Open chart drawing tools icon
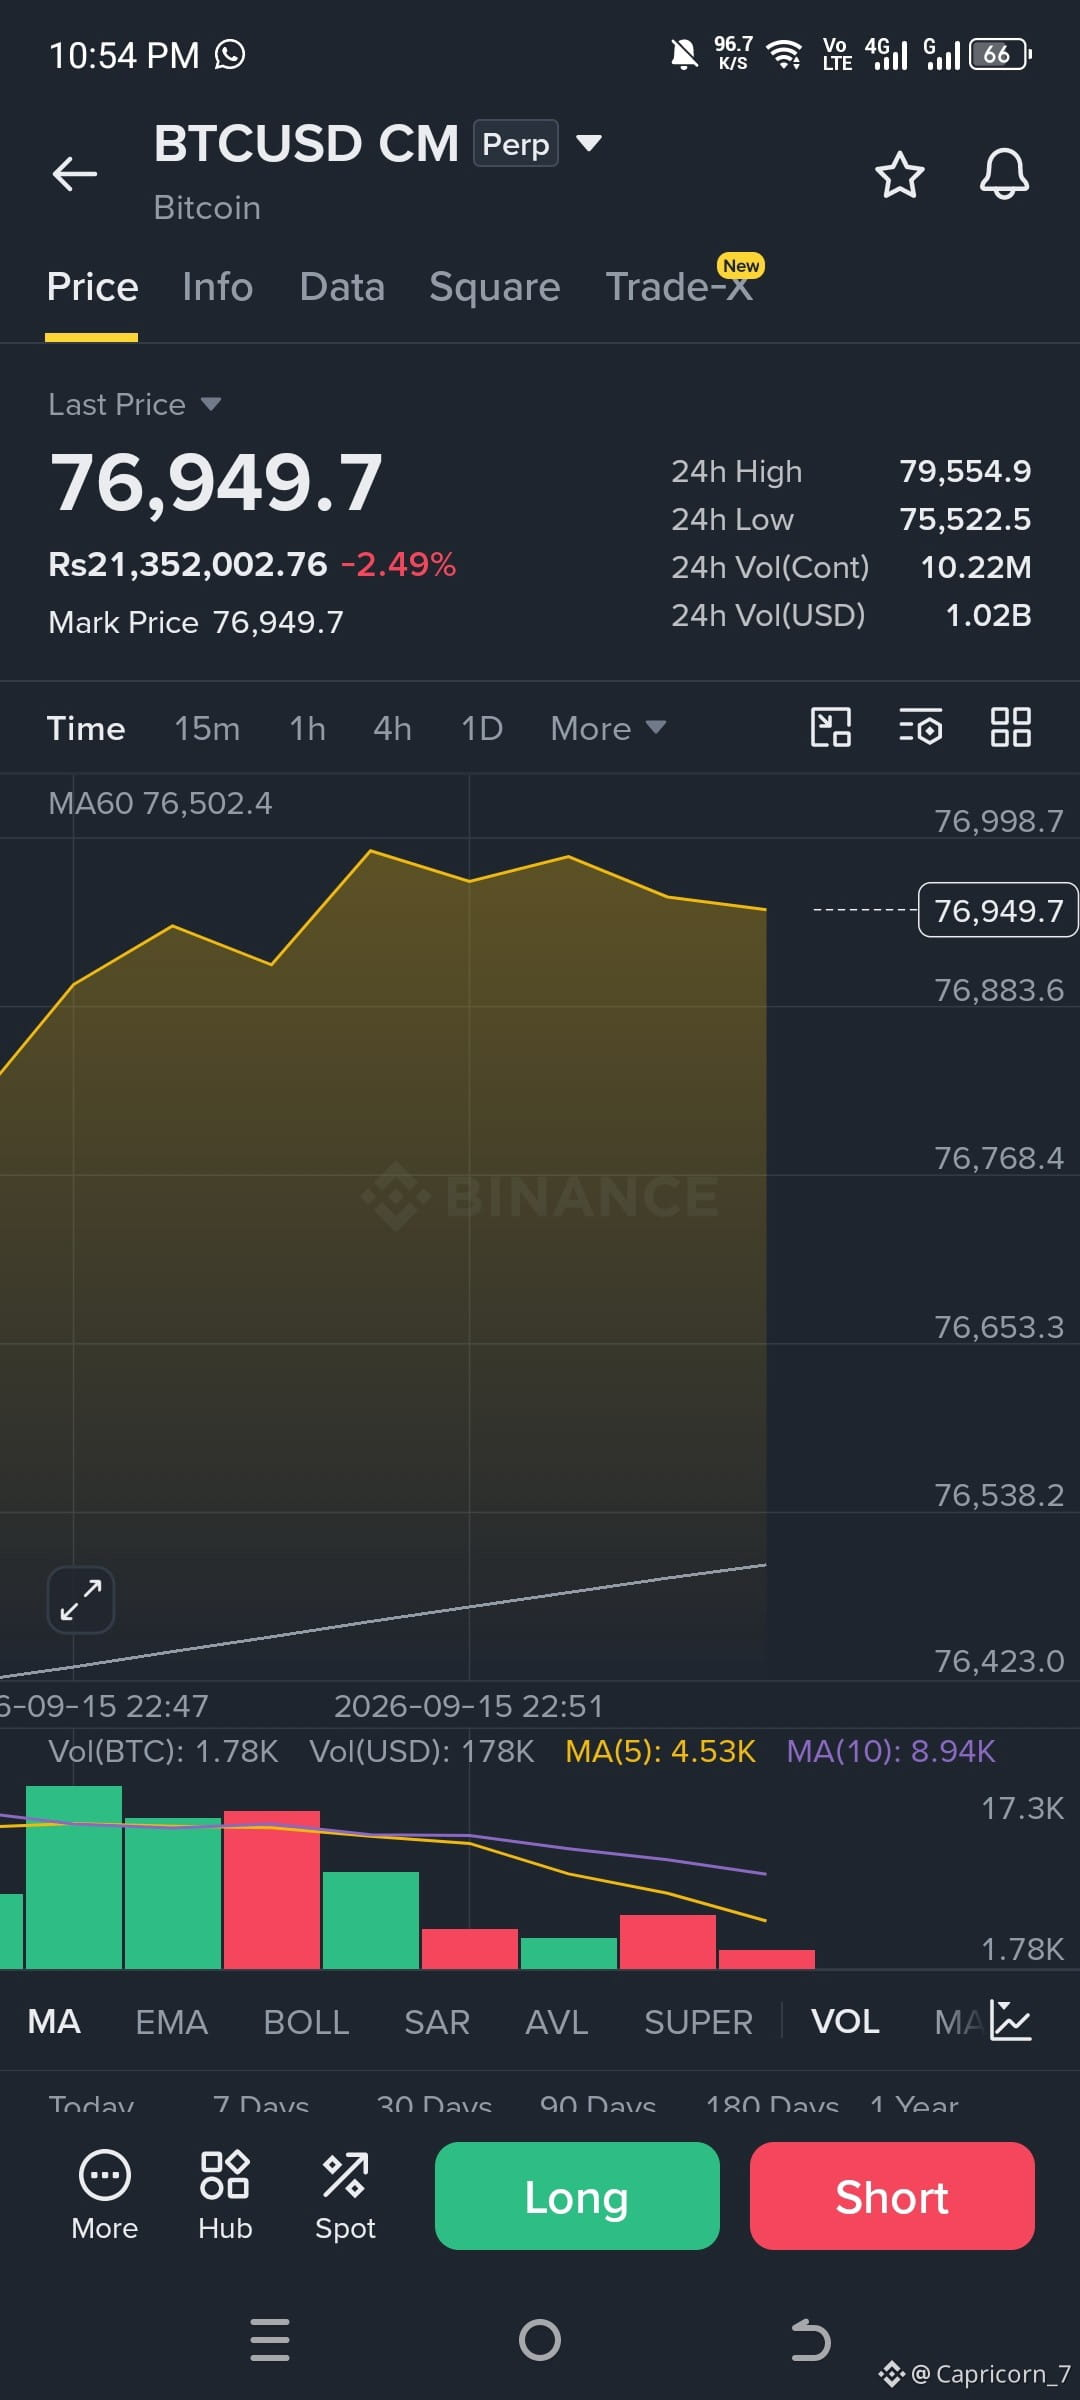This screenshot has width=1080, height=2400. pos(831,727)
